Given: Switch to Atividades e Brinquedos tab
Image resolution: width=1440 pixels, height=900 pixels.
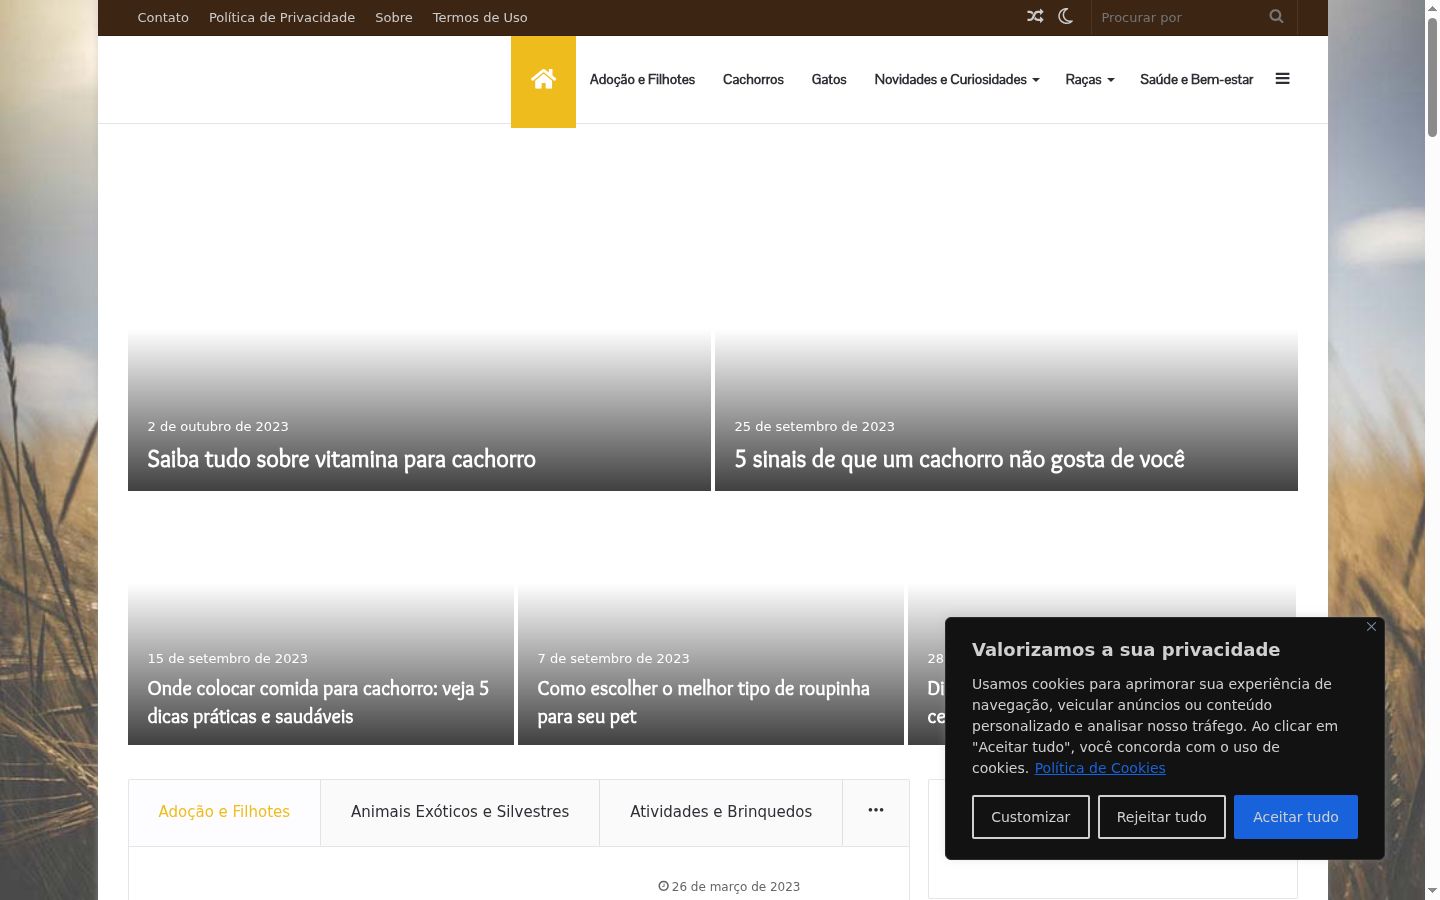Looking at the screenshot, I should [x=721, y=812].
